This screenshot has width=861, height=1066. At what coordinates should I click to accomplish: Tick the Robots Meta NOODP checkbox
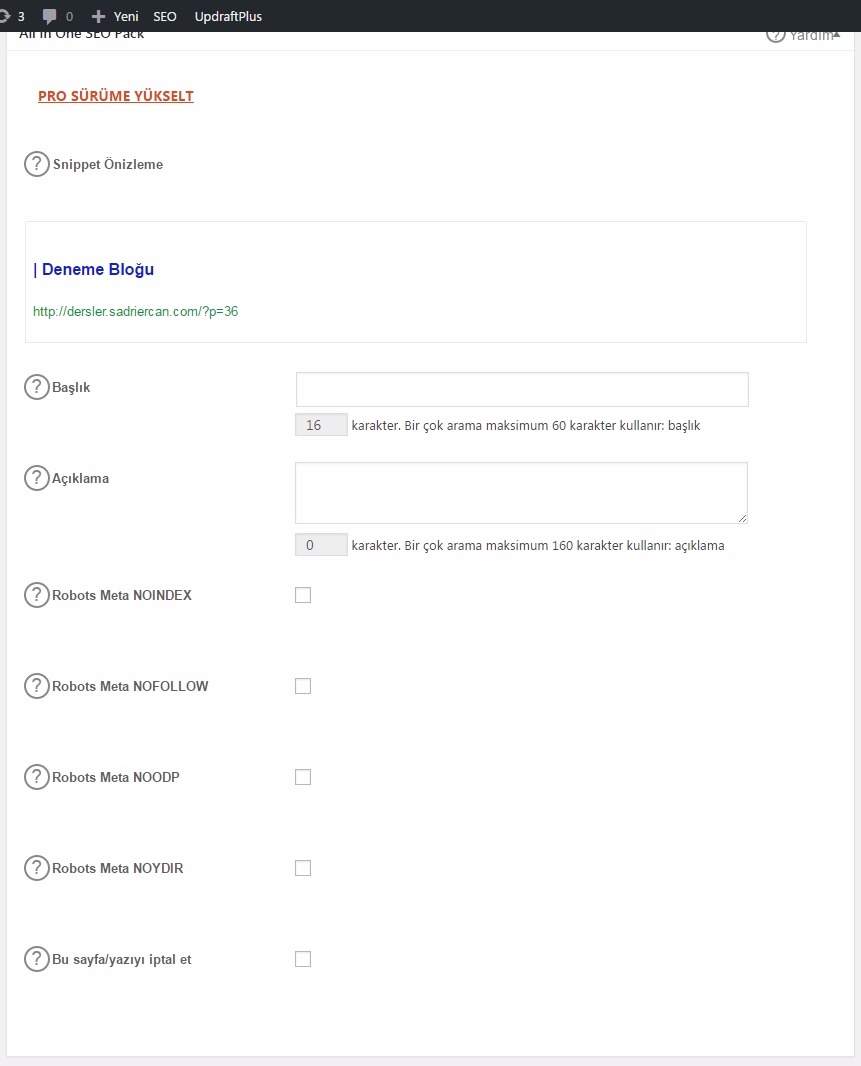[x=303, y=777]
